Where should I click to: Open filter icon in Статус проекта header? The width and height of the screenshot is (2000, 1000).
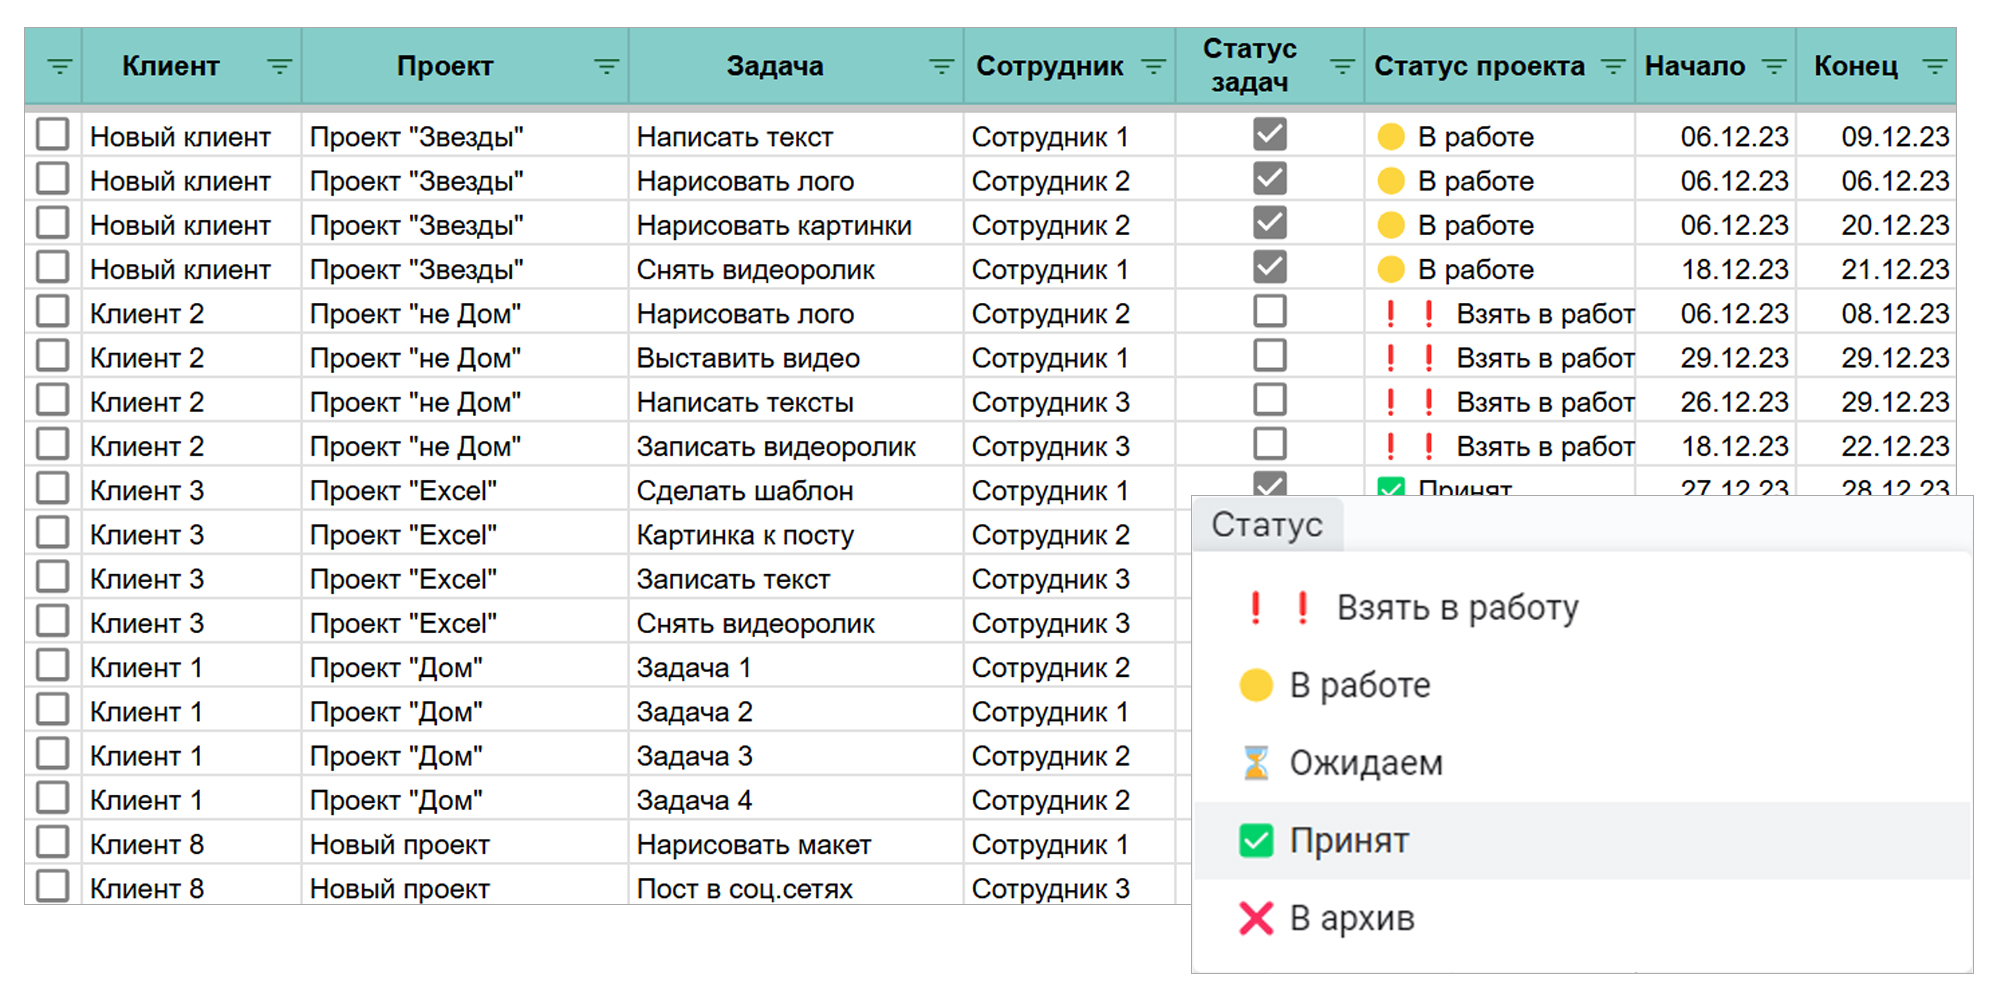(1613, 67)
